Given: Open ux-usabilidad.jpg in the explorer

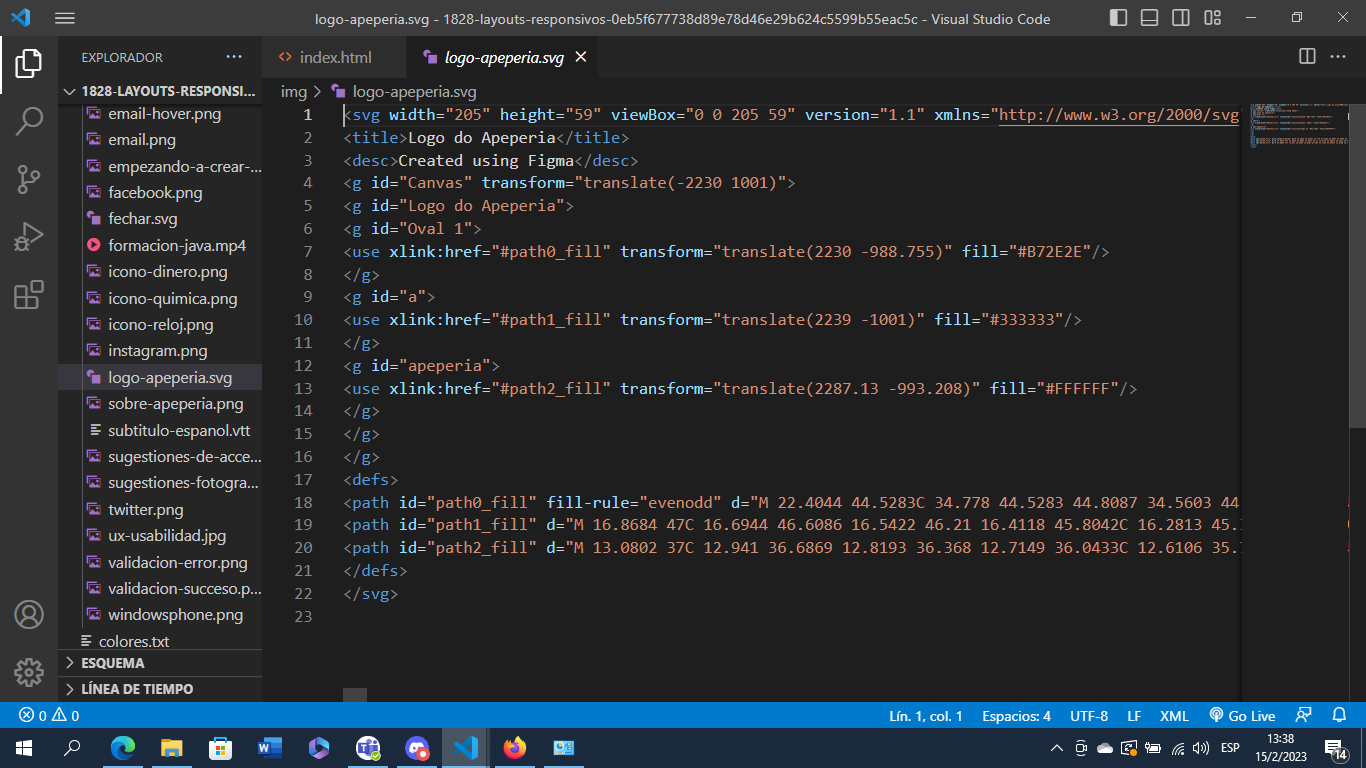Looking at the screenshot, I should tap(167, 536).
